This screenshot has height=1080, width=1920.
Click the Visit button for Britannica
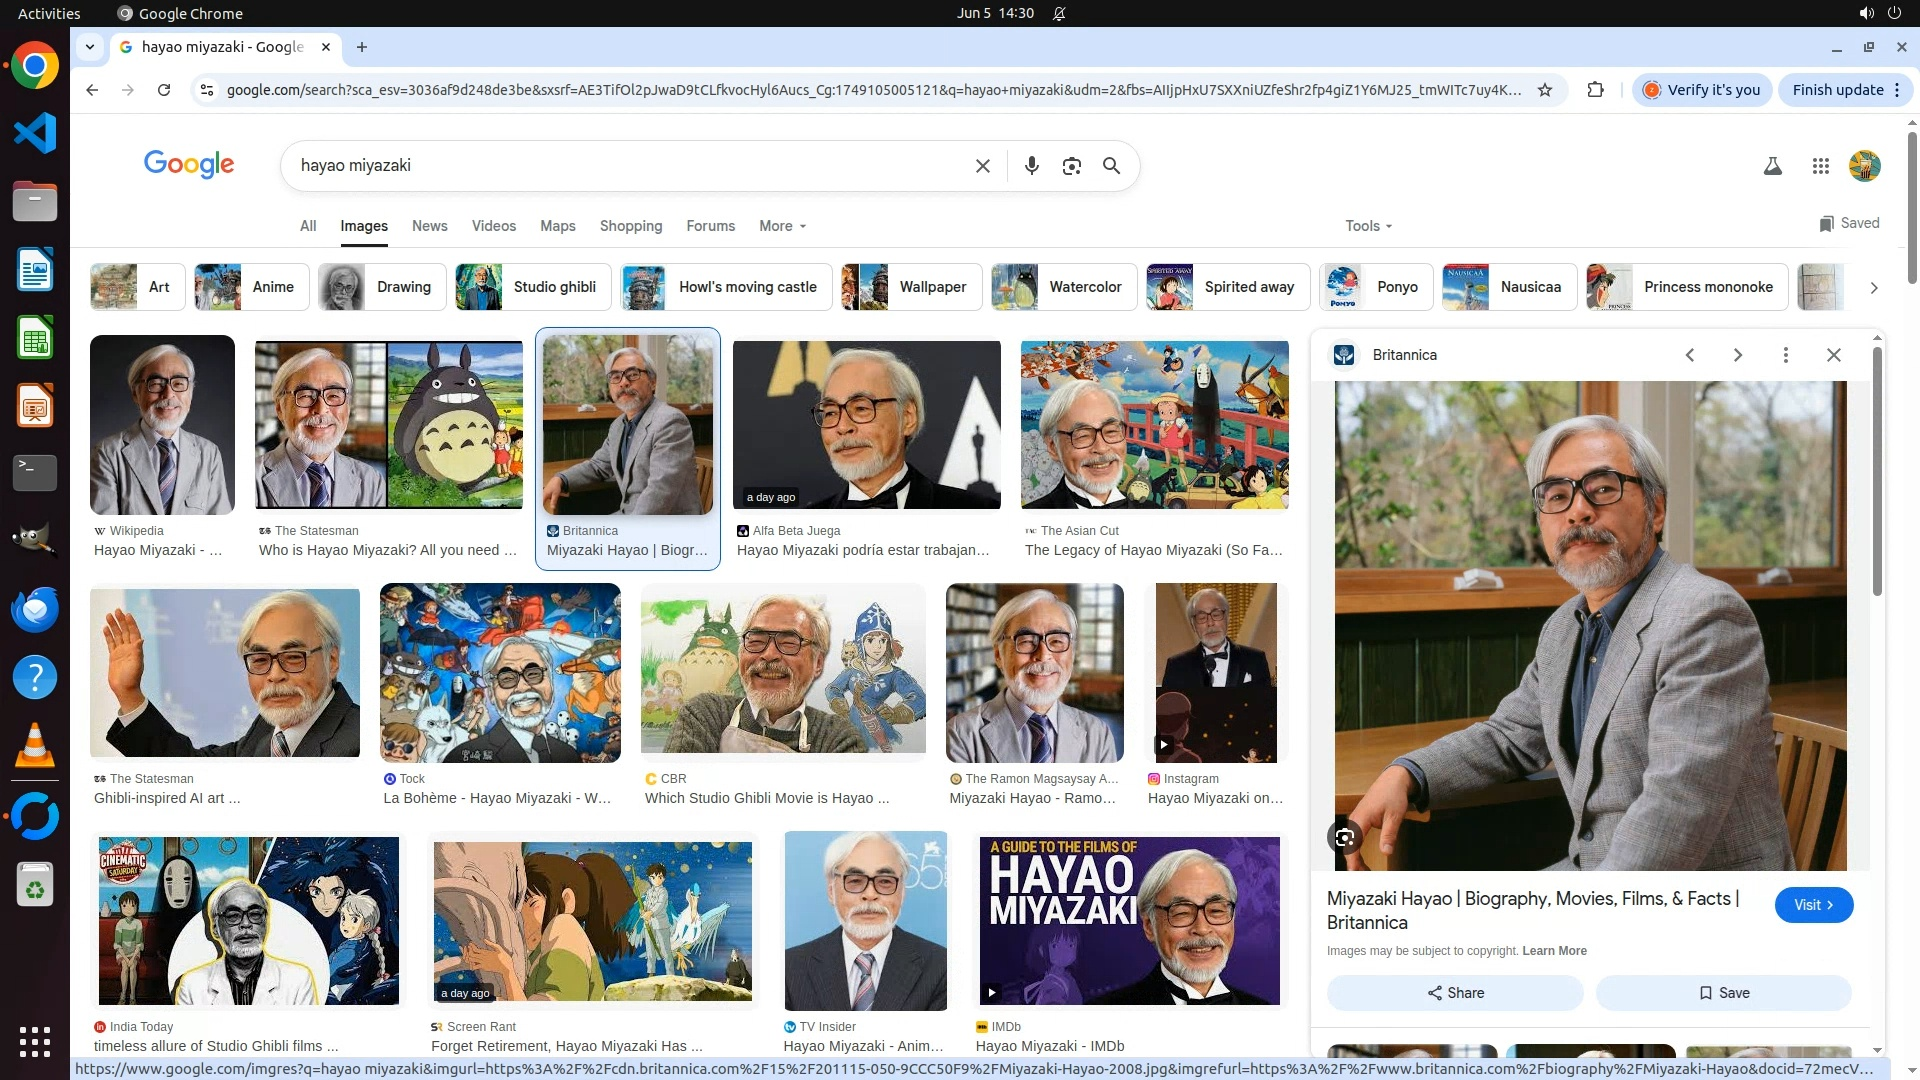(x=1813, y=905)
